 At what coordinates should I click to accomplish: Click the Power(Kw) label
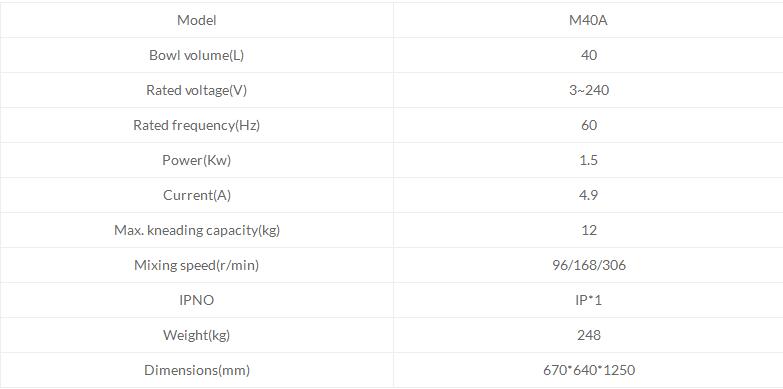coord(197,160)
